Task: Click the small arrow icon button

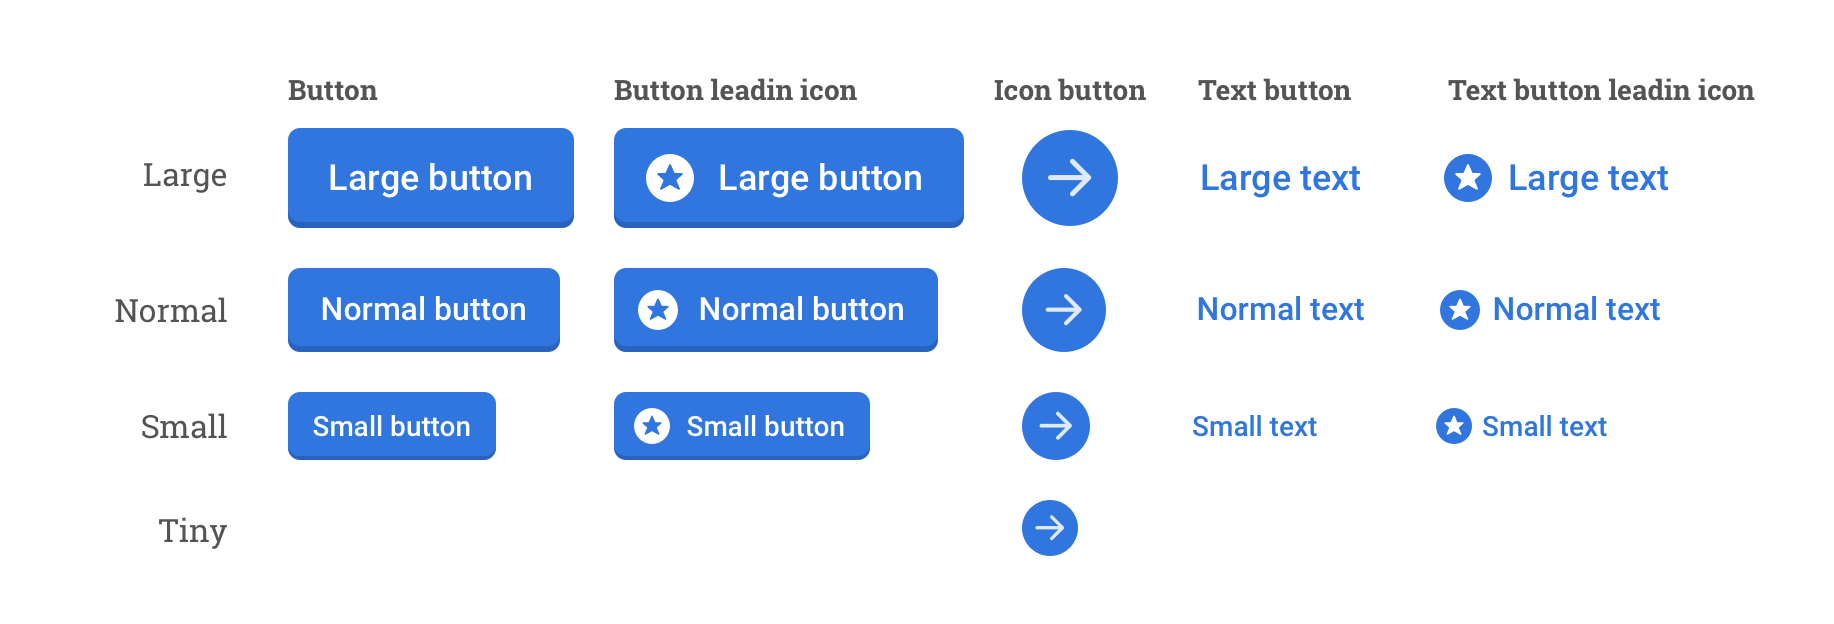Action: [1055, 426]
